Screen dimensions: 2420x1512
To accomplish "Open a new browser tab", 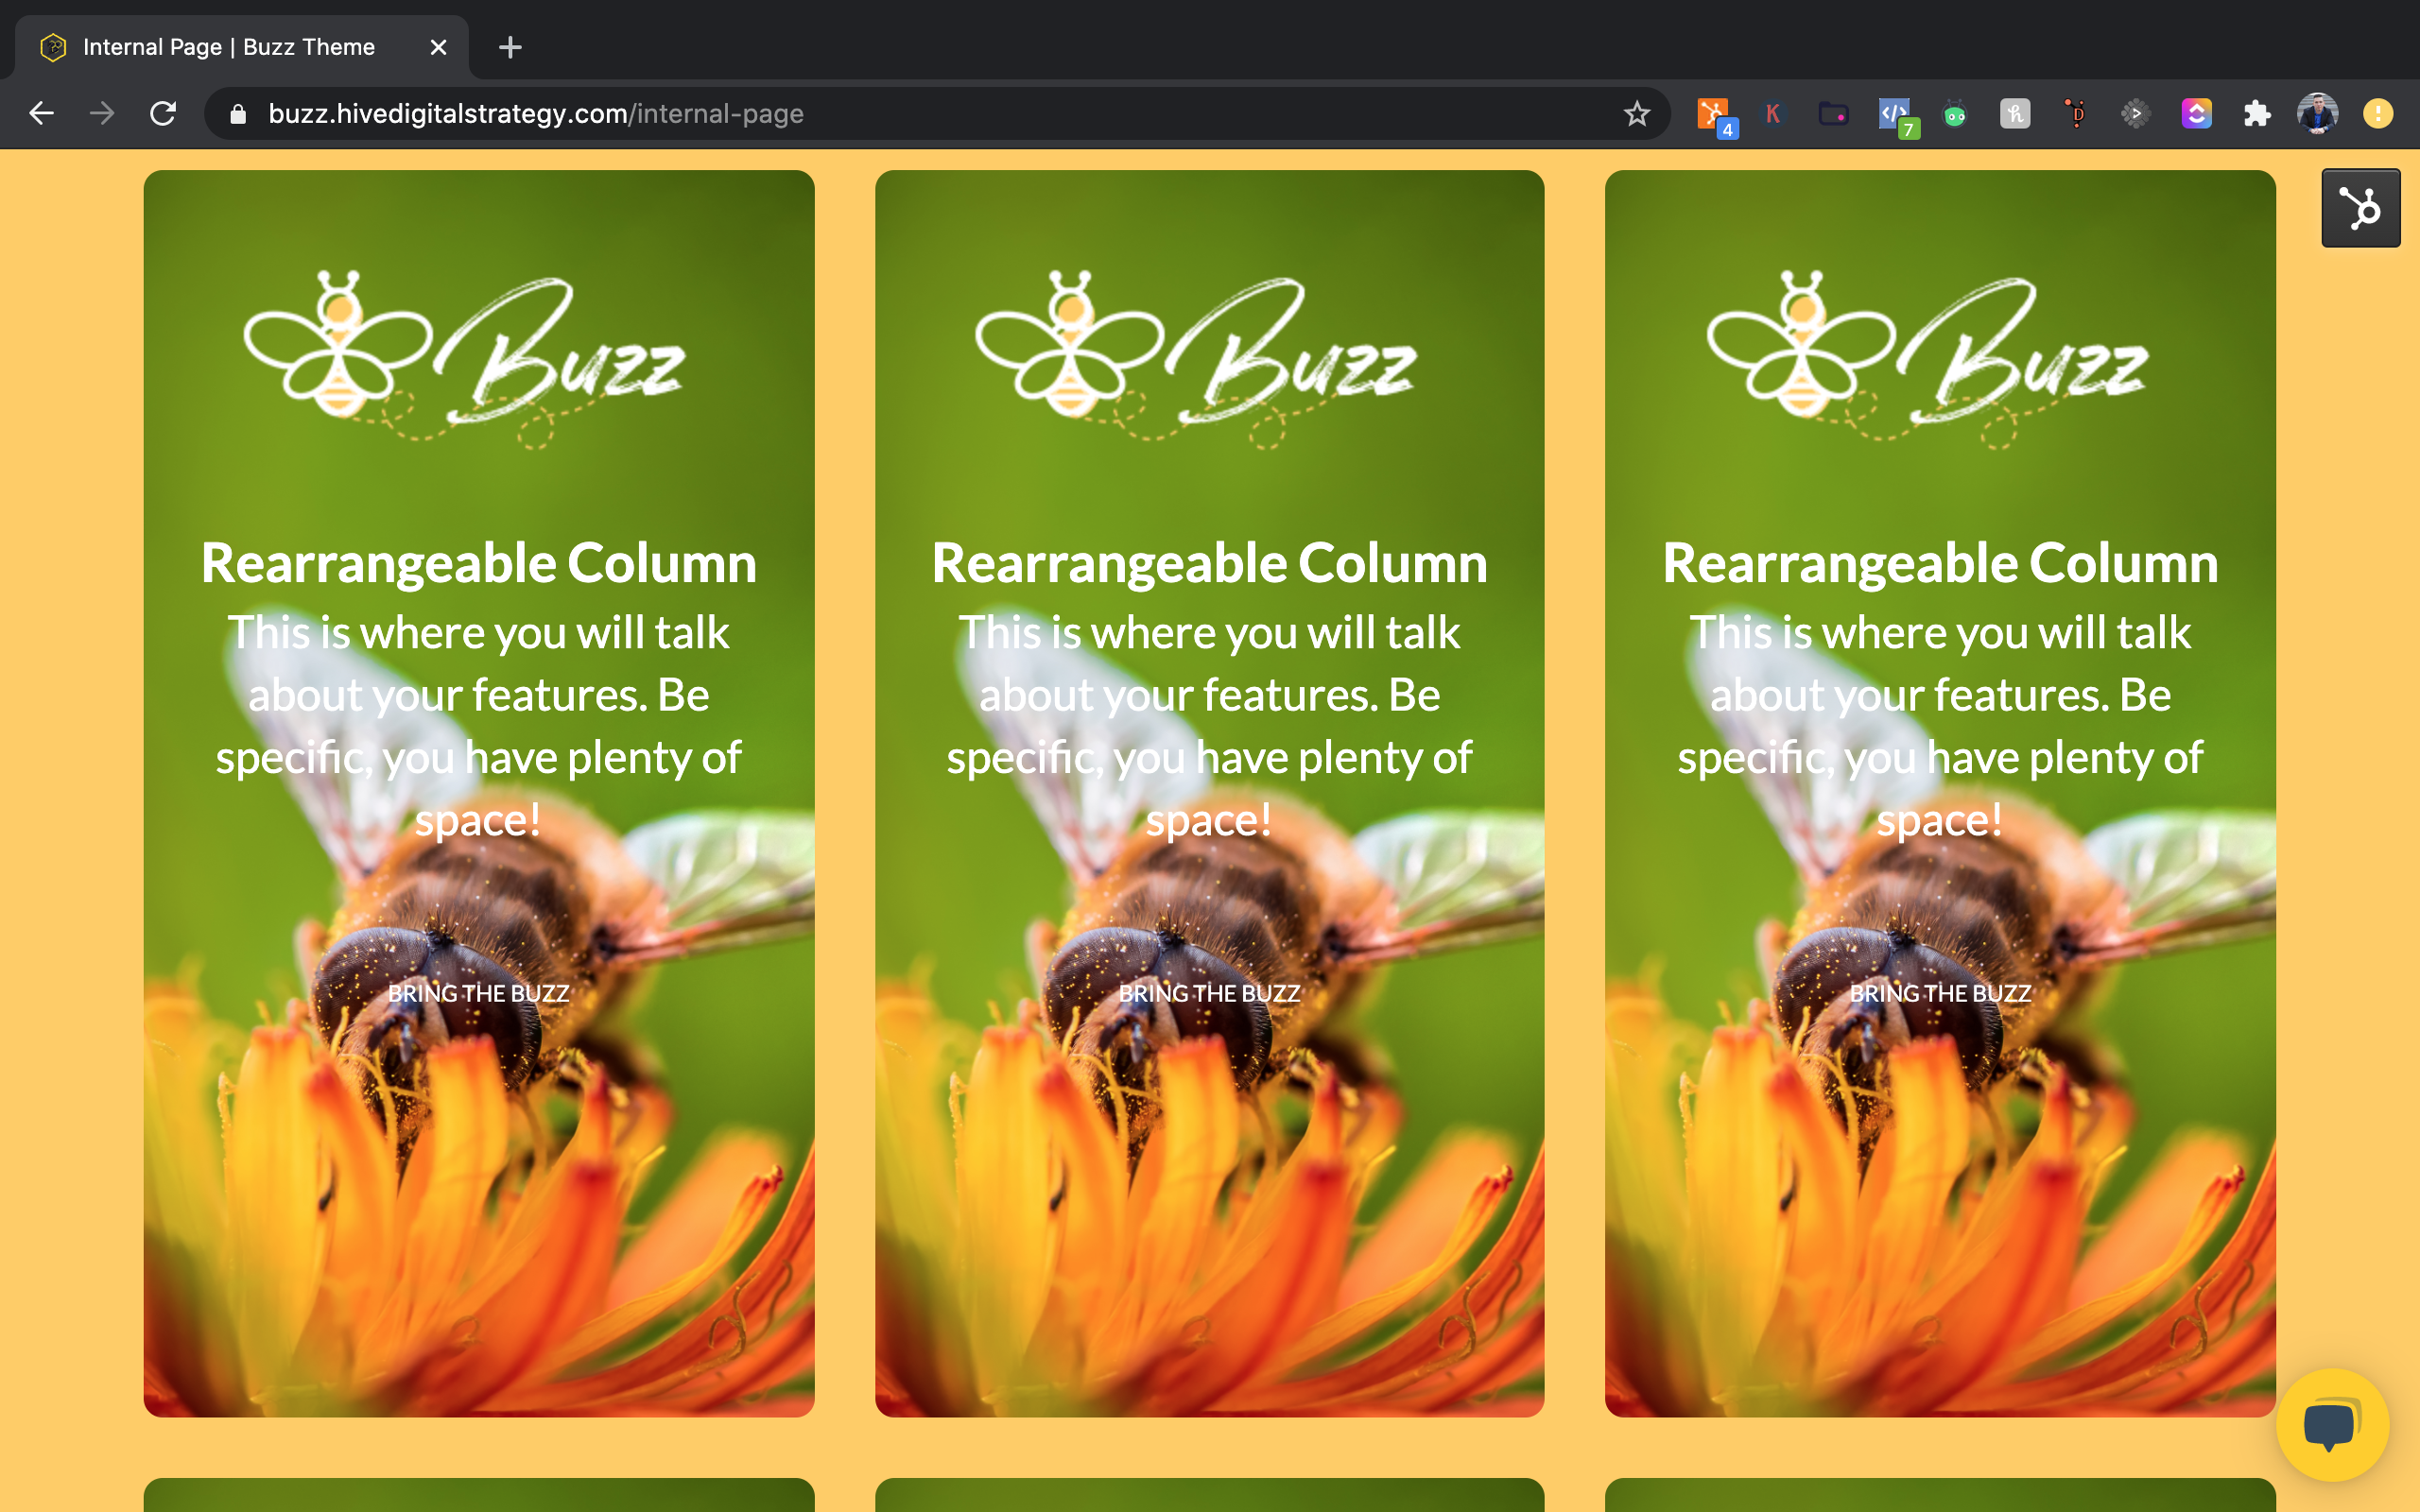I will (510, 47).
